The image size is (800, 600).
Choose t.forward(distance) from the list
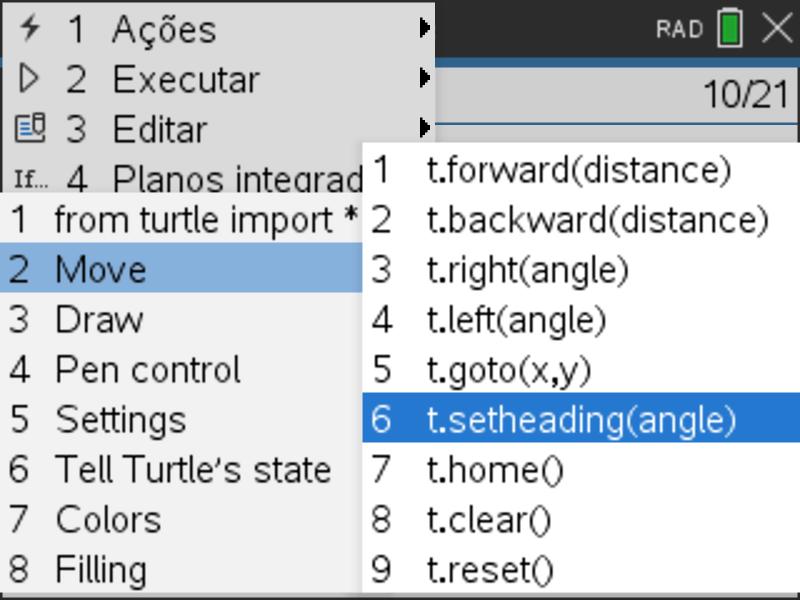click(581, 170)
